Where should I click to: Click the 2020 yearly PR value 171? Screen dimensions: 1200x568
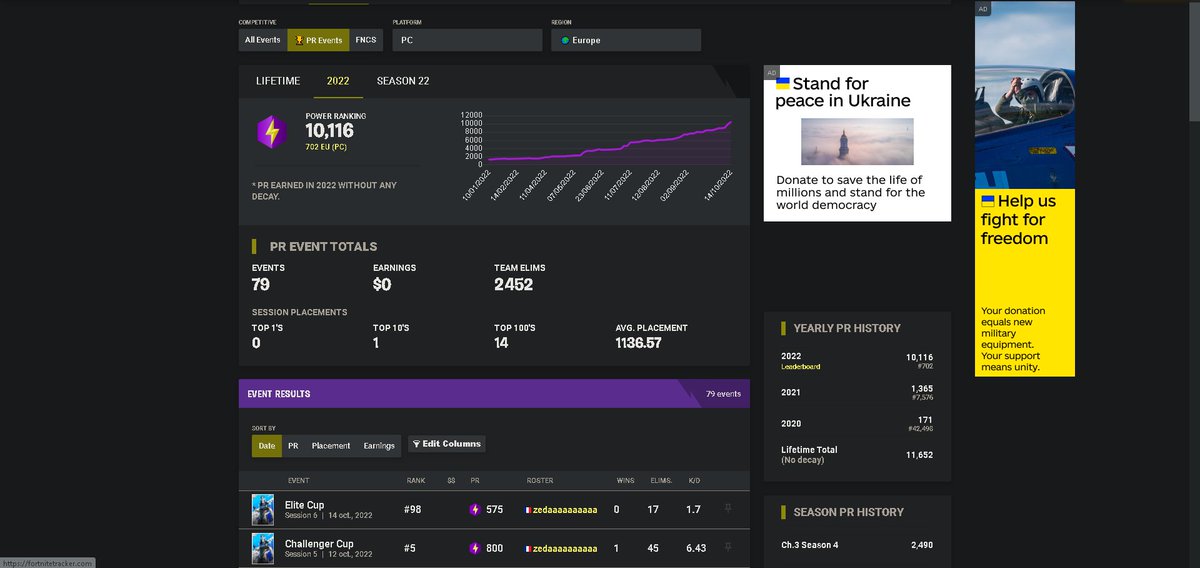pos(926,420)
